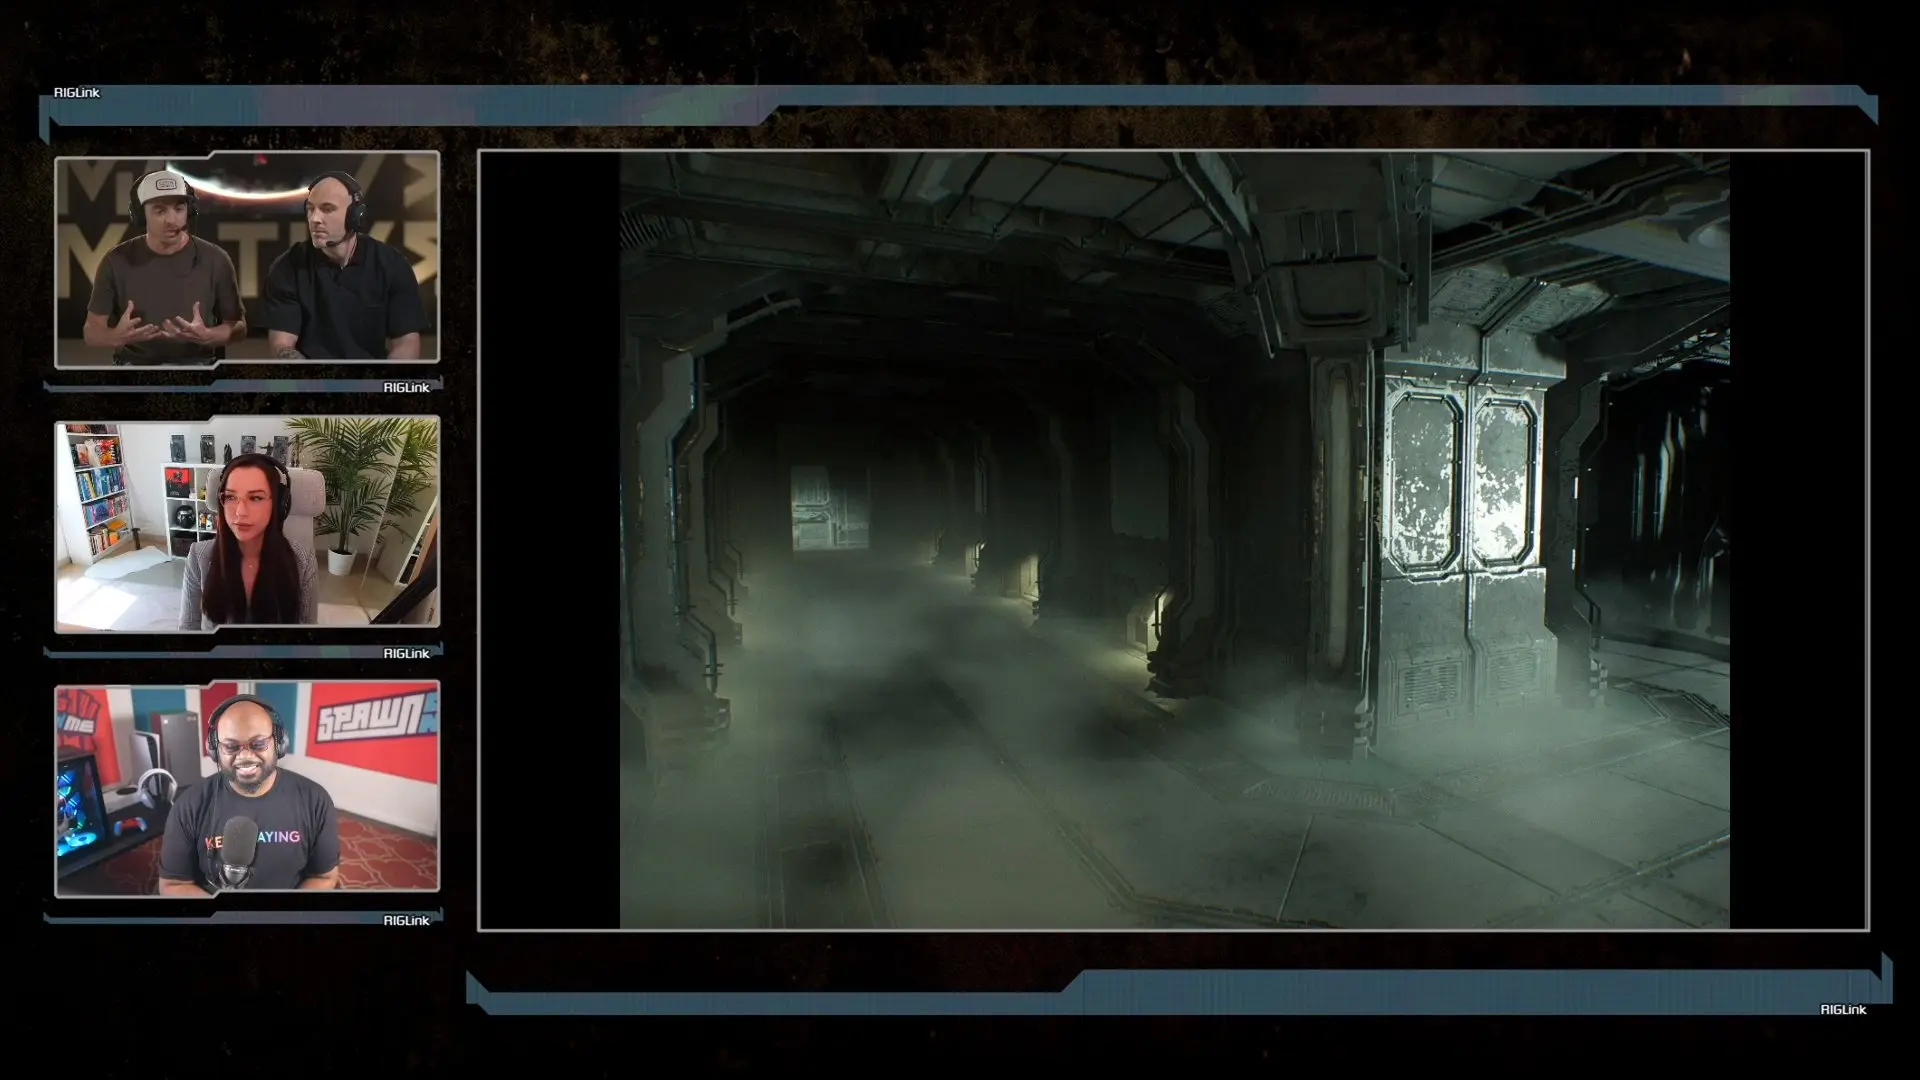The image size is (1920, 1080).
Task: Click the sci-fi corridor game footage
Action: pyautogui.click(x=1174, y=540)
